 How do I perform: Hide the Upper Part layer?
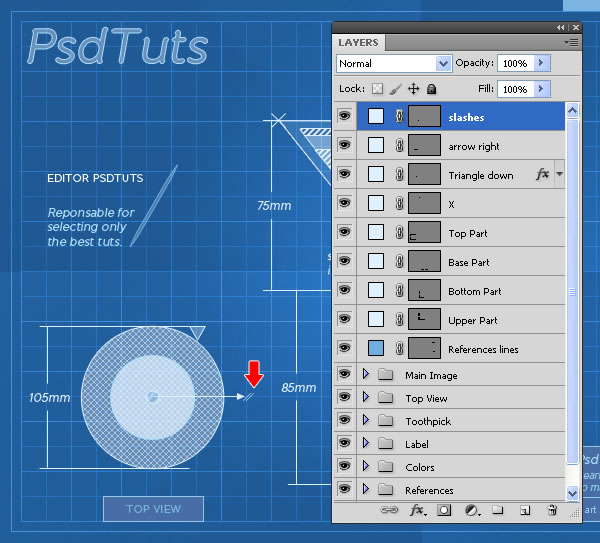pos(344,319)
